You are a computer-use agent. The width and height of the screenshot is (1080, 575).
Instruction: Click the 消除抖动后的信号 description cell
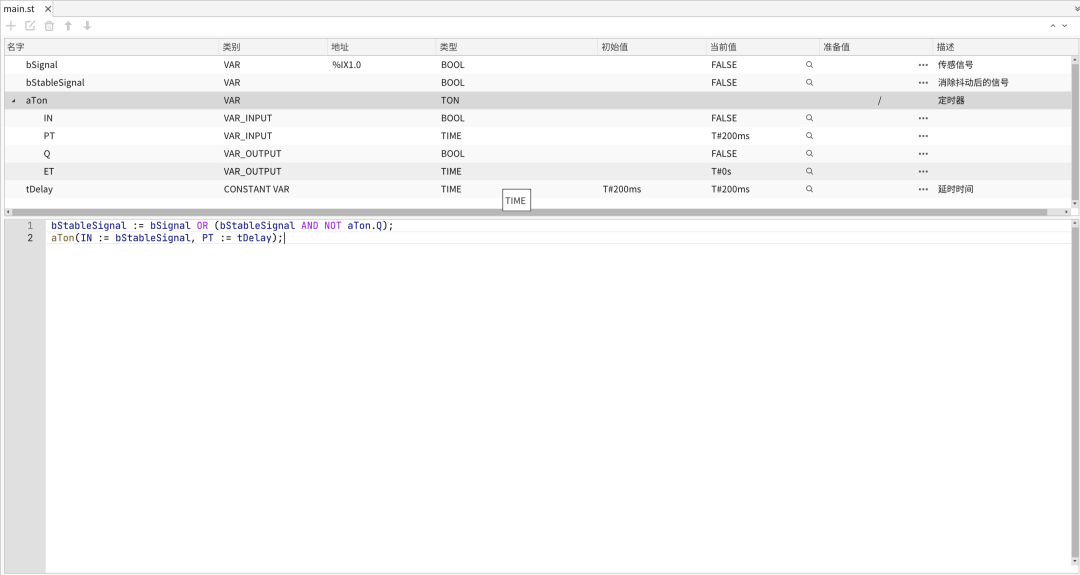click(x=973, y=83)
